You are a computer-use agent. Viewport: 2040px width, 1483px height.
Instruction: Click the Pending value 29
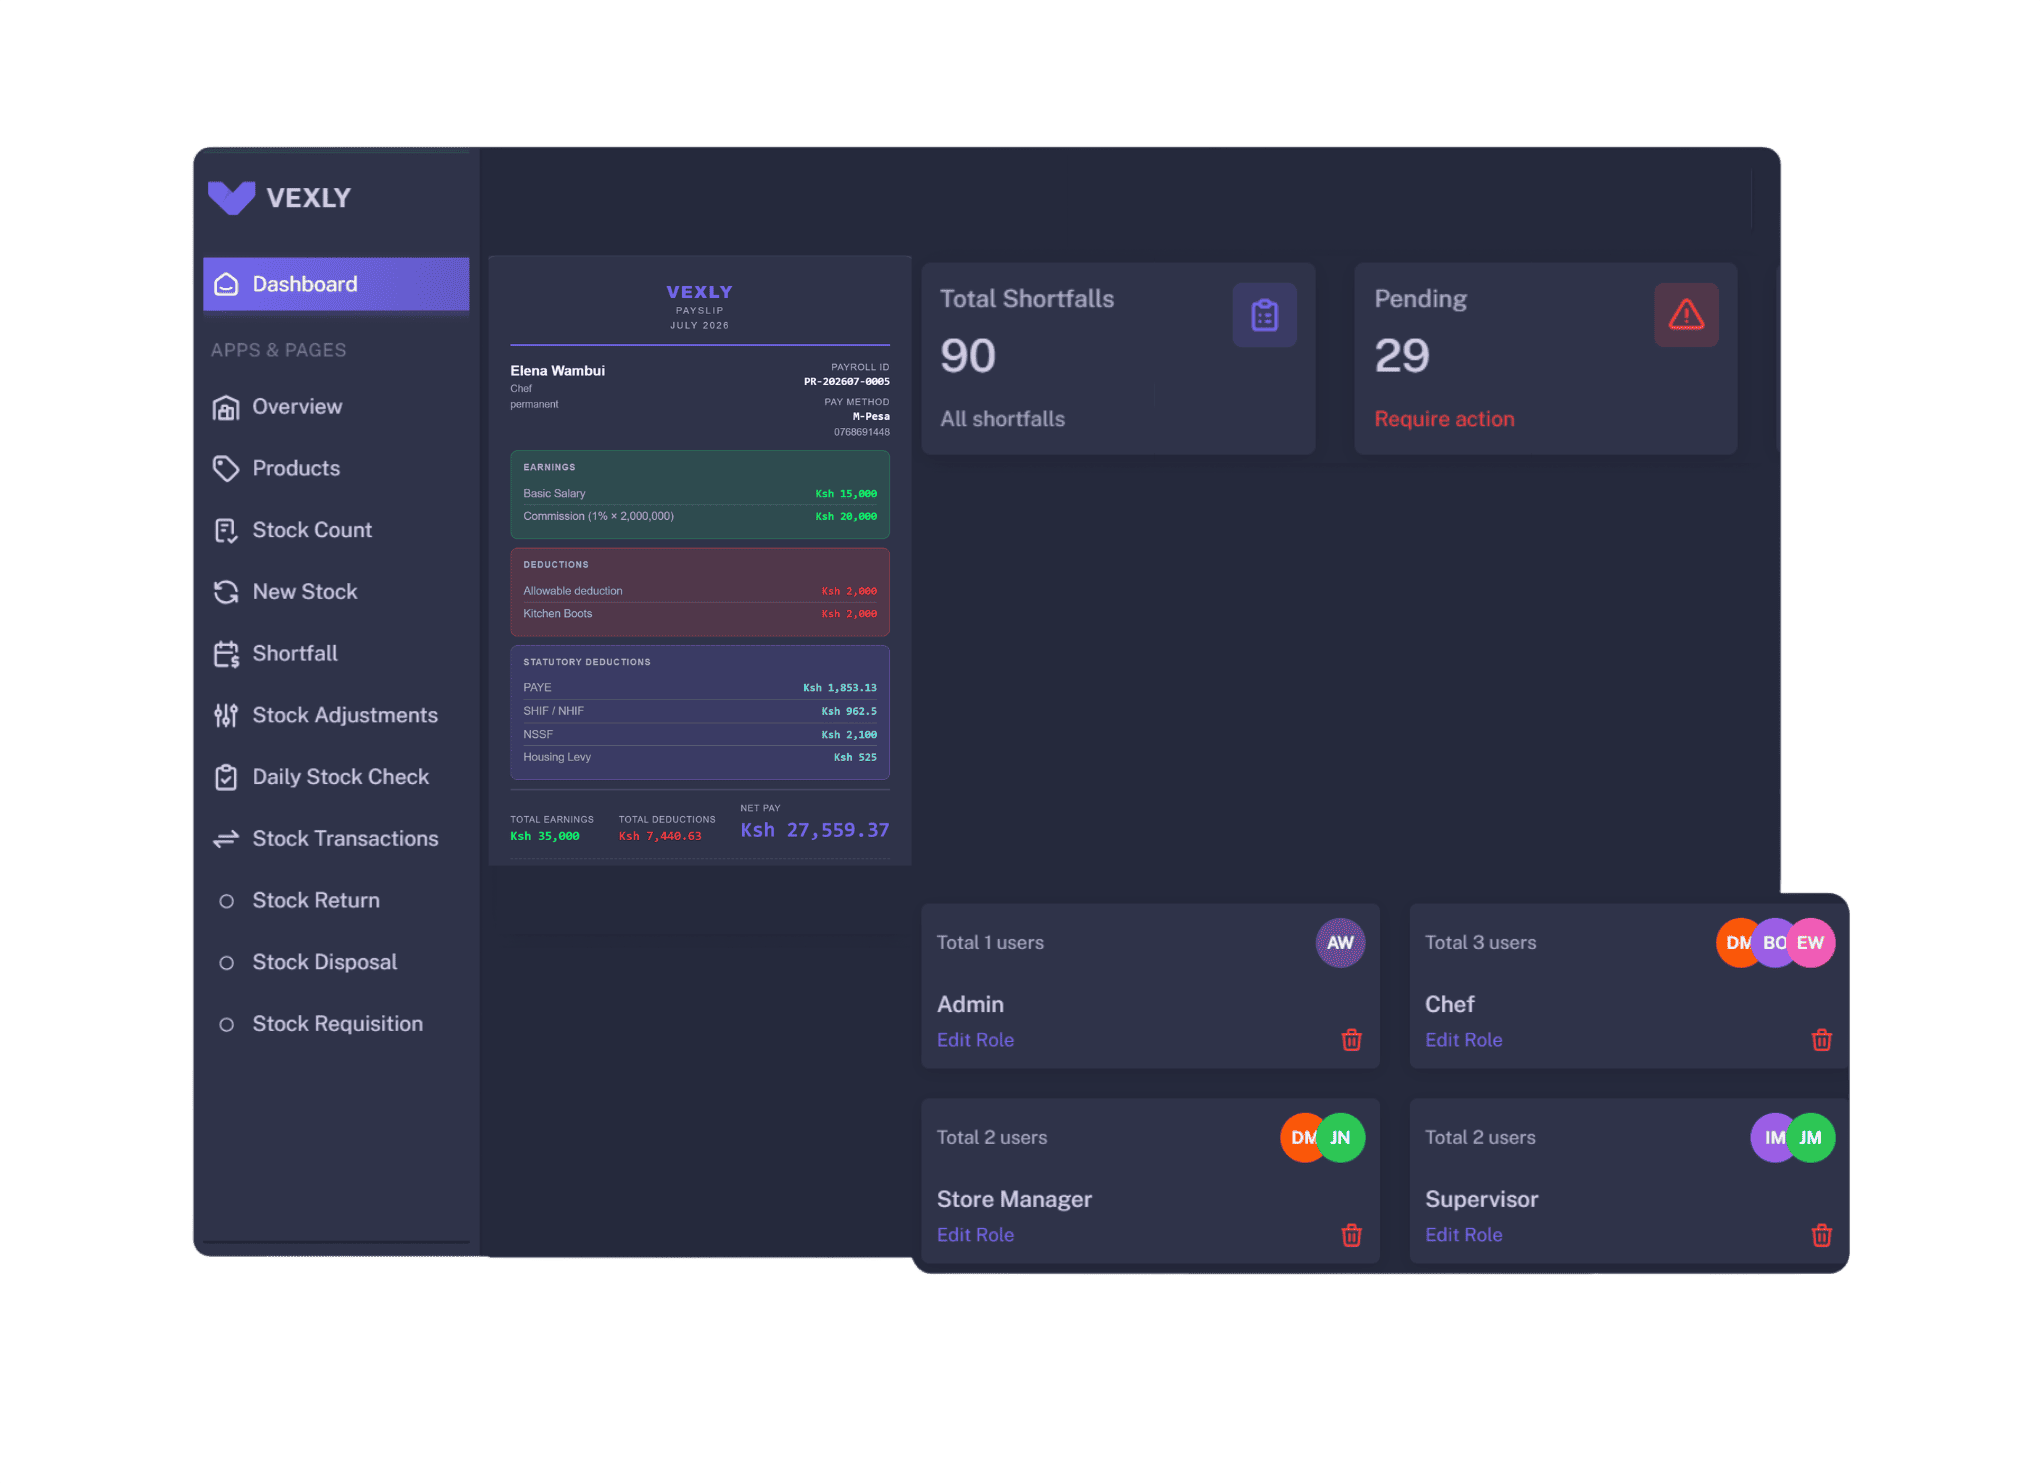[1401, 356]
